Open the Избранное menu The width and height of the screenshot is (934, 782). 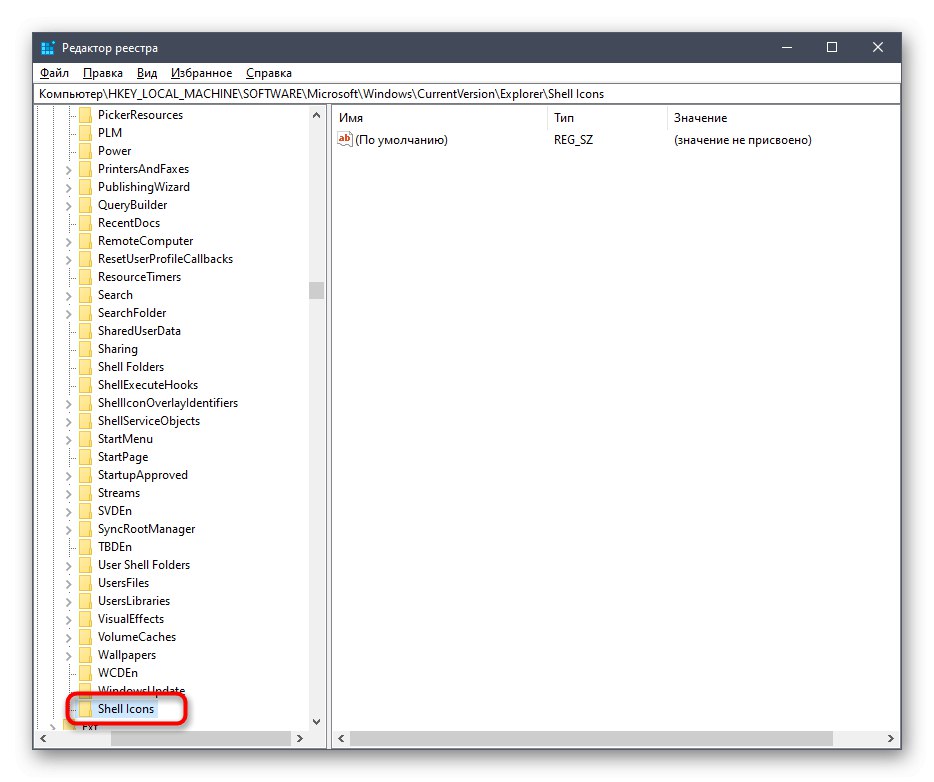click(201, 73)
